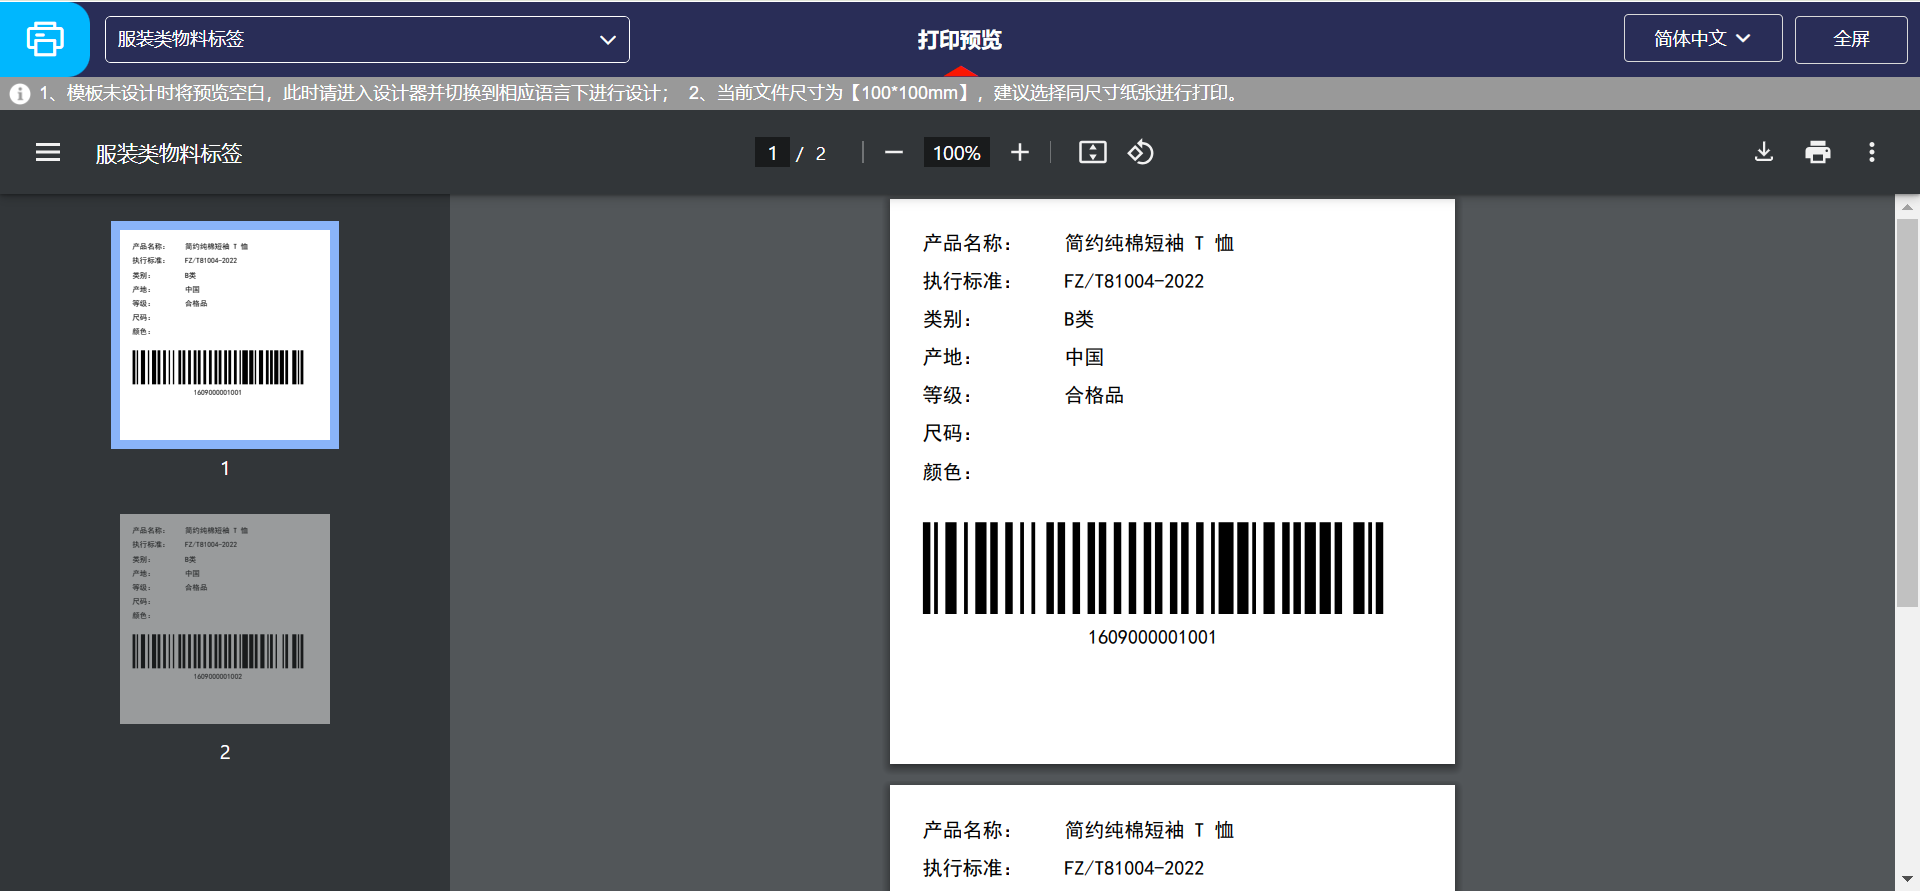Select page 1 thumbnail
Screen dimensions: 1920x891
[225, 335]
